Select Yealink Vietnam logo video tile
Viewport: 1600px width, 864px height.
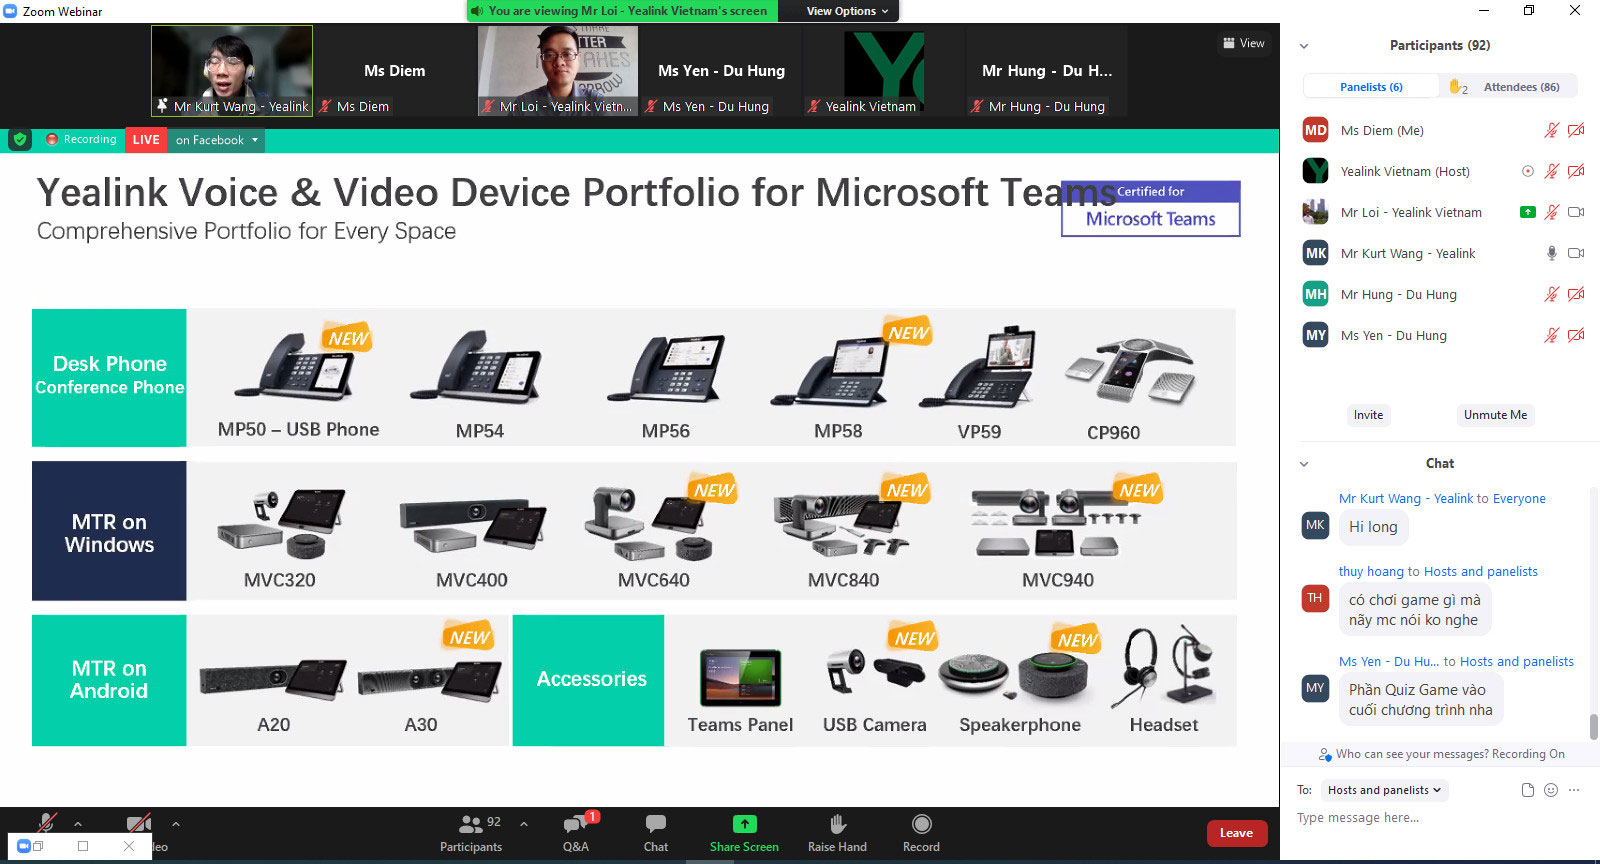883,71
